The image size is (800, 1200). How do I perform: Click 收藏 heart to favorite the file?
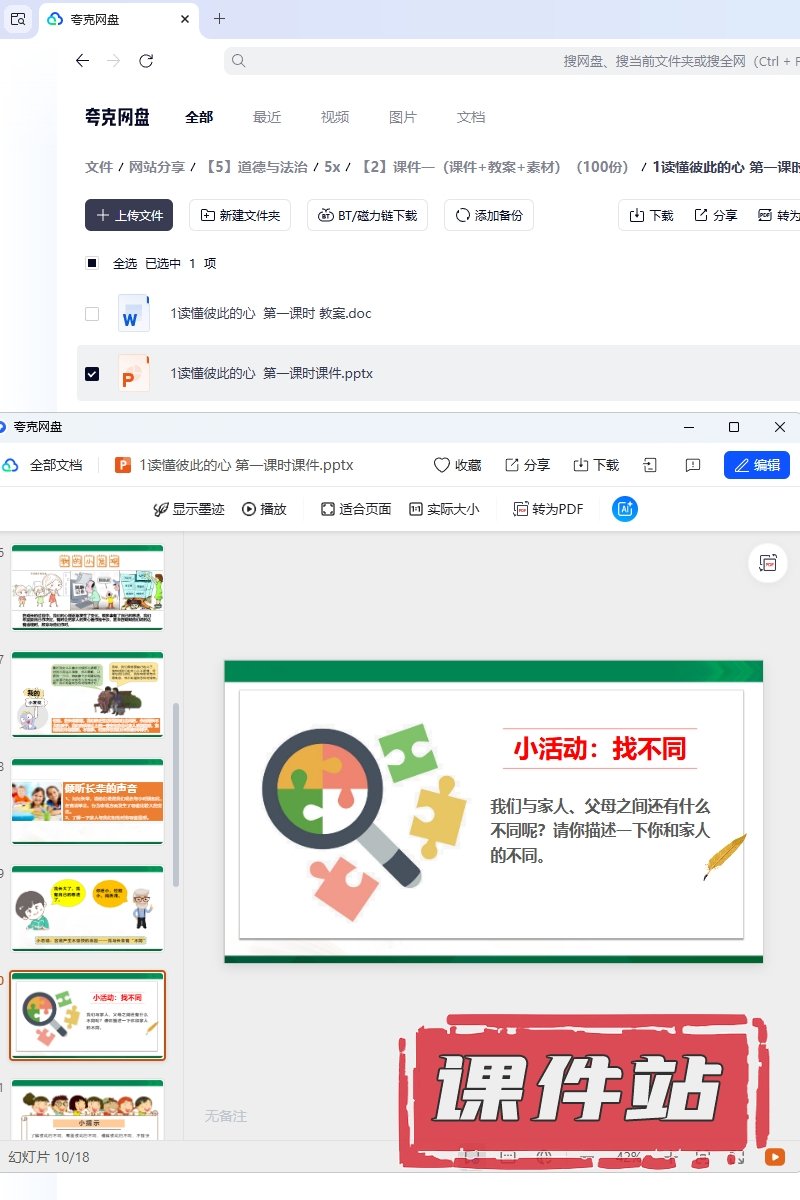(x=457, y=465)
